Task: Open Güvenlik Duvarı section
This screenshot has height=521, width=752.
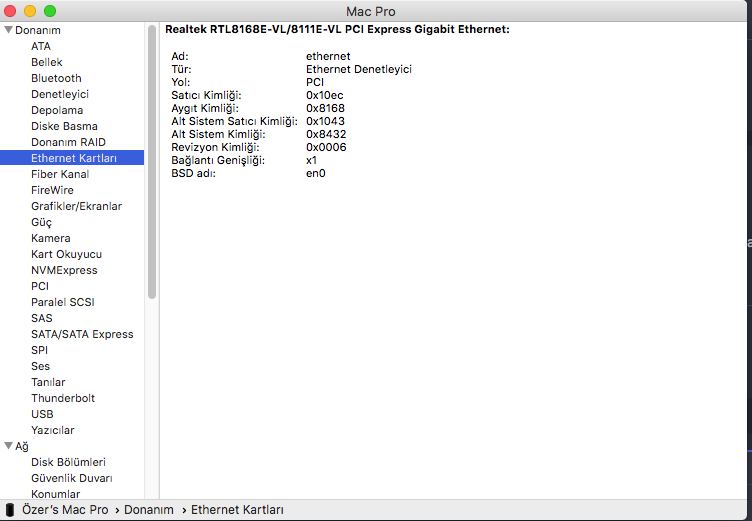Action: (71, 478)
